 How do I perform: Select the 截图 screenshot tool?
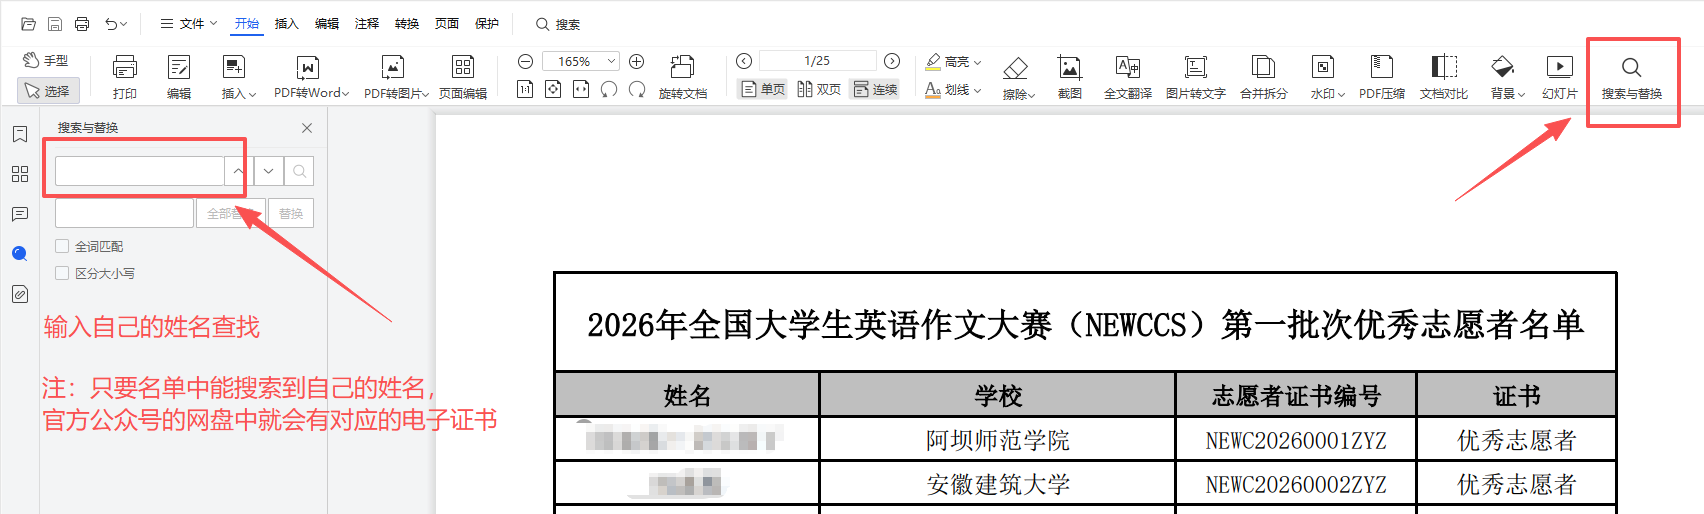coord(1069,77)
